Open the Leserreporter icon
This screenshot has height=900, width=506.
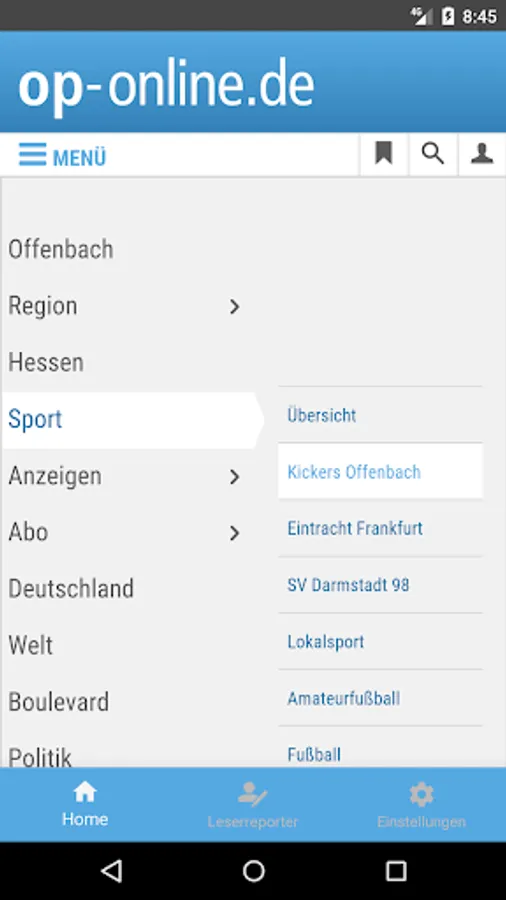[252, 794]
